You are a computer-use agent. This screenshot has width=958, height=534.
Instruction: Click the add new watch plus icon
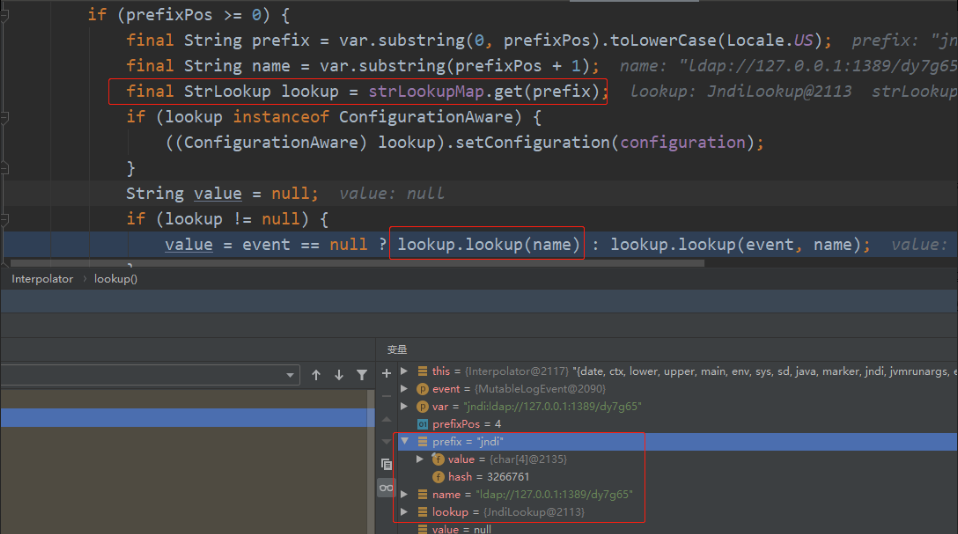point(386,372)
